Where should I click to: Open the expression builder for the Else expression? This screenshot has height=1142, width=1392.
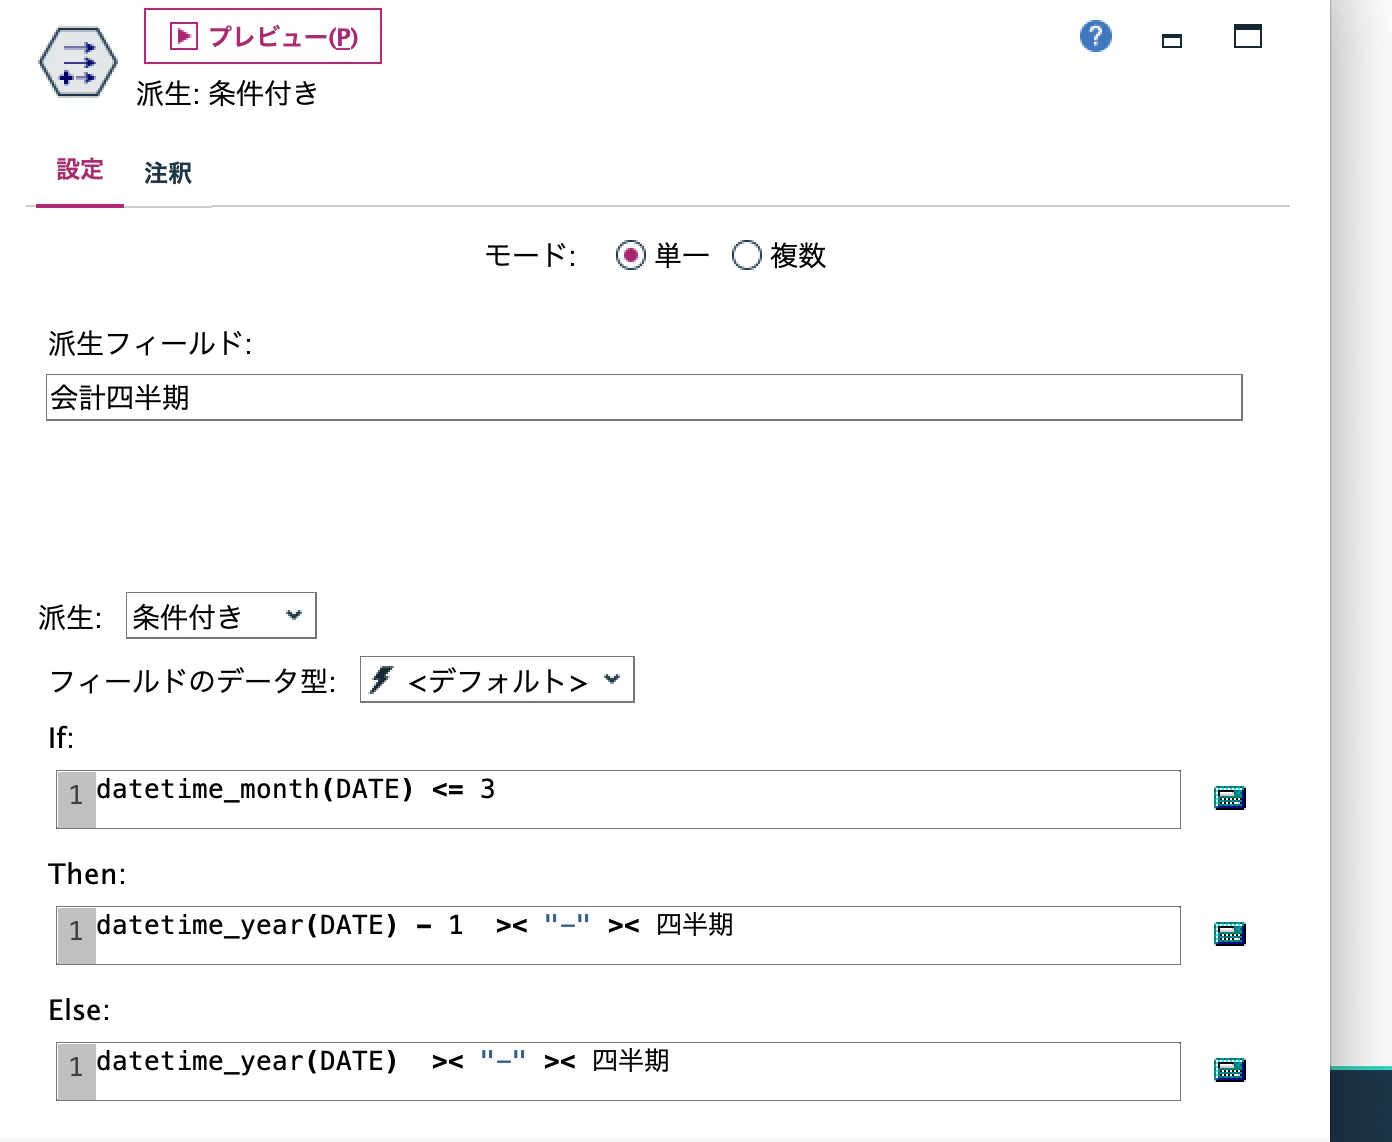pyautogui.click(x=1228, y=1069)
